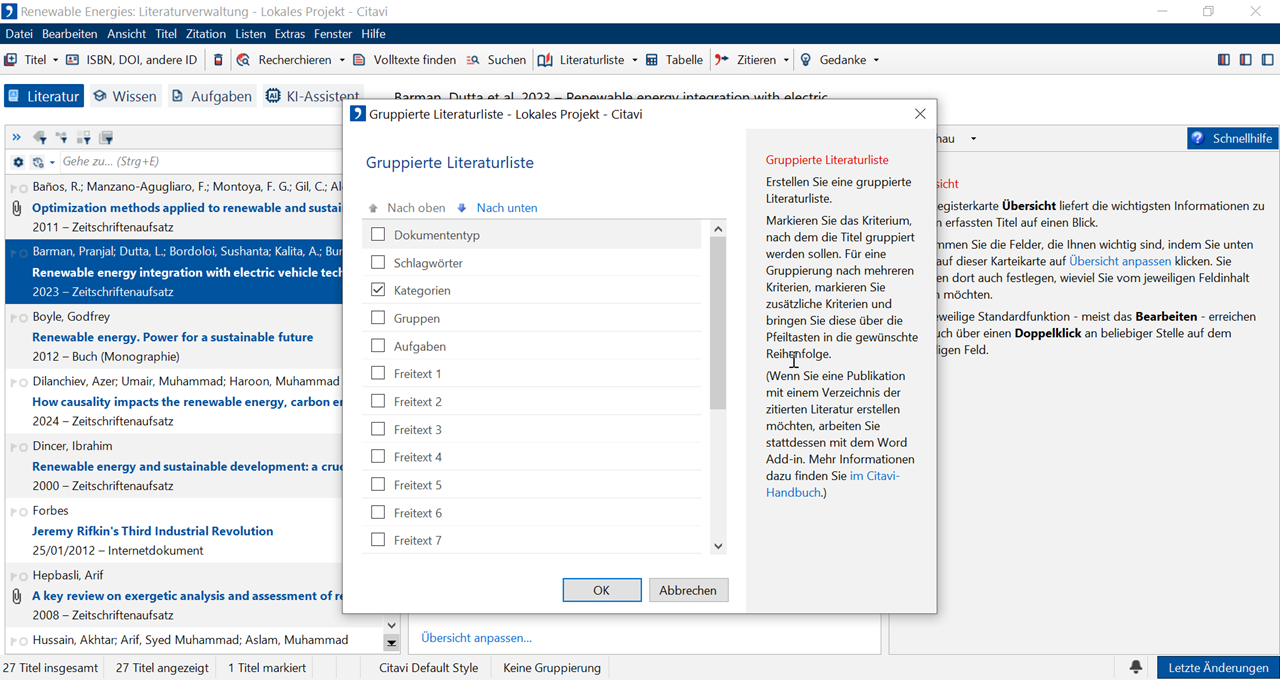Switch to the Wissen tab
1280x680 pixels.
tap(125, 96)
